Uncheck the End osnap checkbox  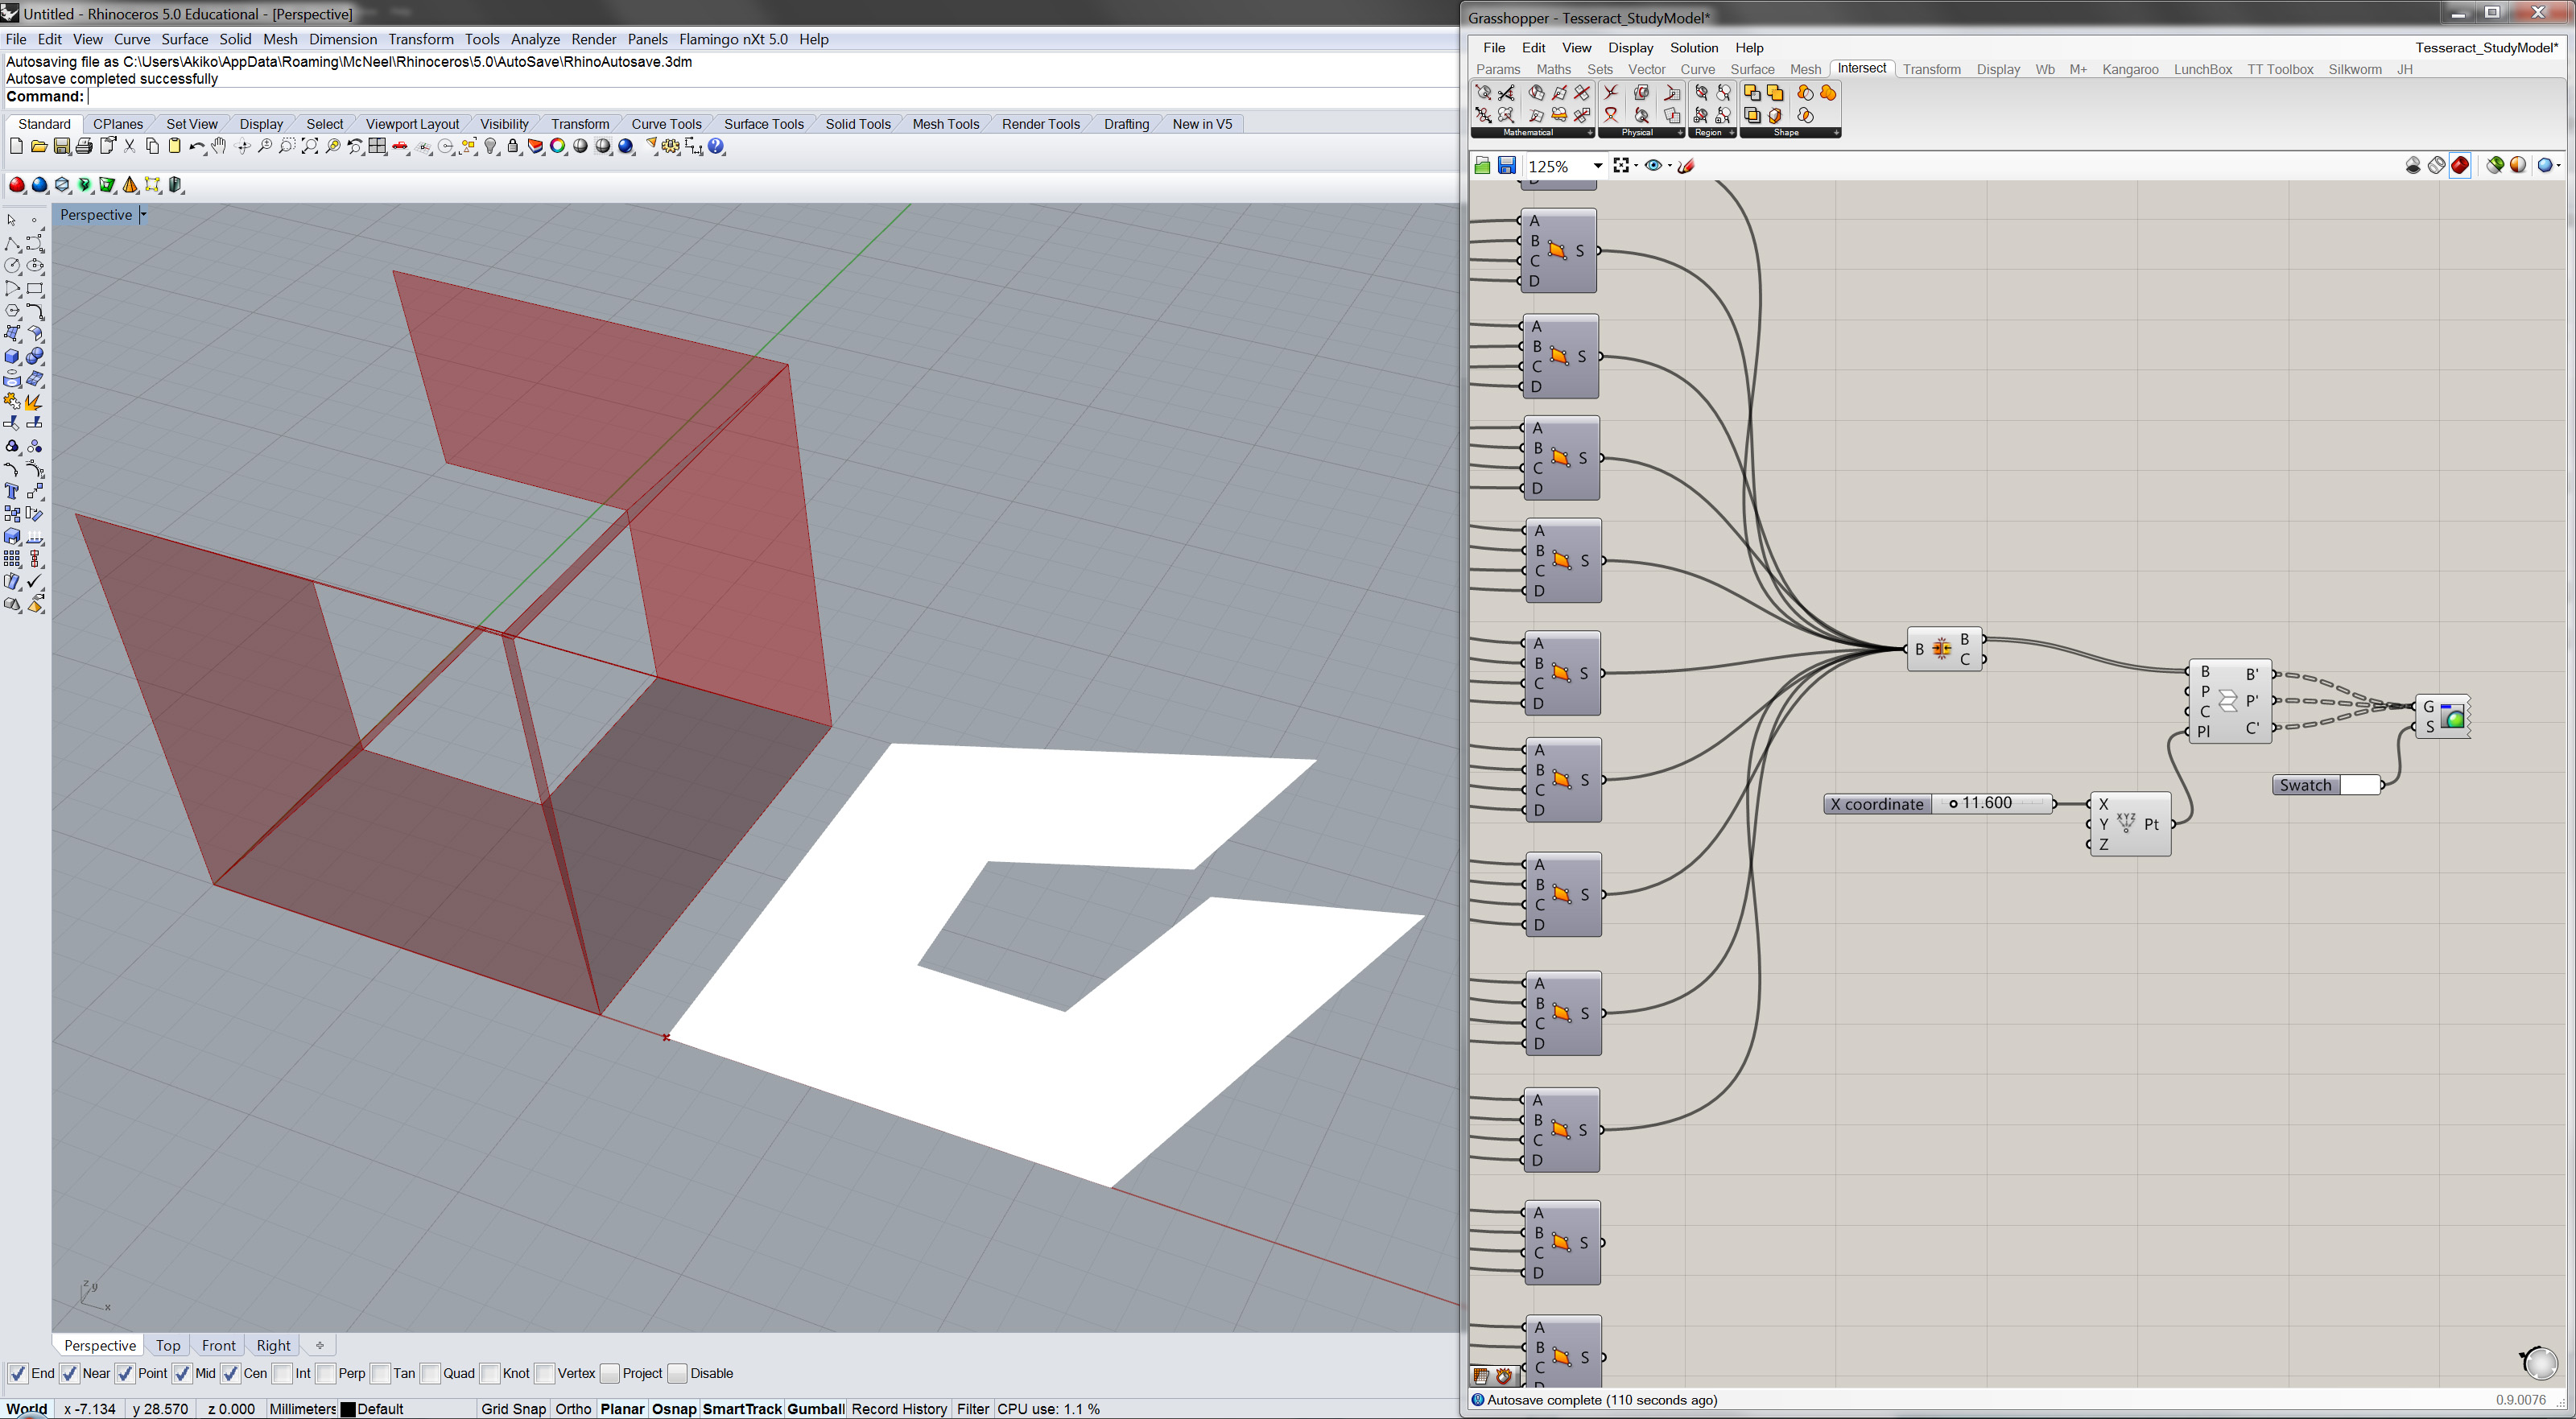click(17, 1373)
